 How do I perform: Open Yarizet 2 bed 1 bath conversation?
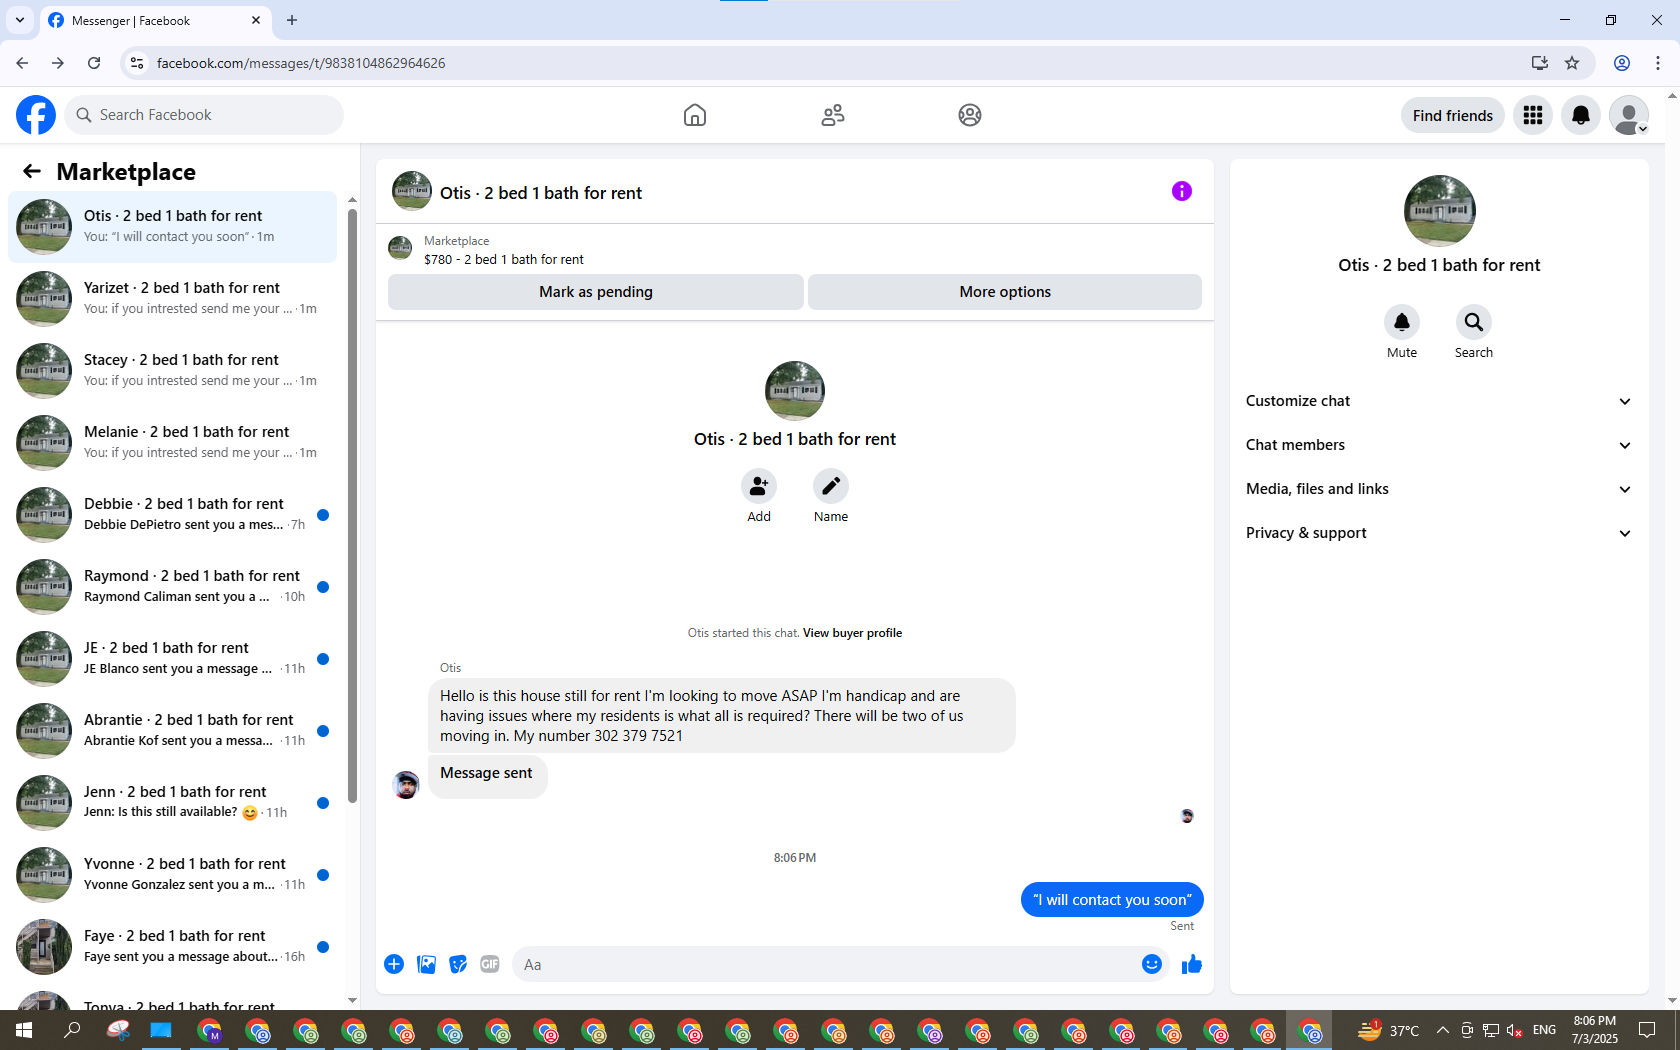(172, 299)
